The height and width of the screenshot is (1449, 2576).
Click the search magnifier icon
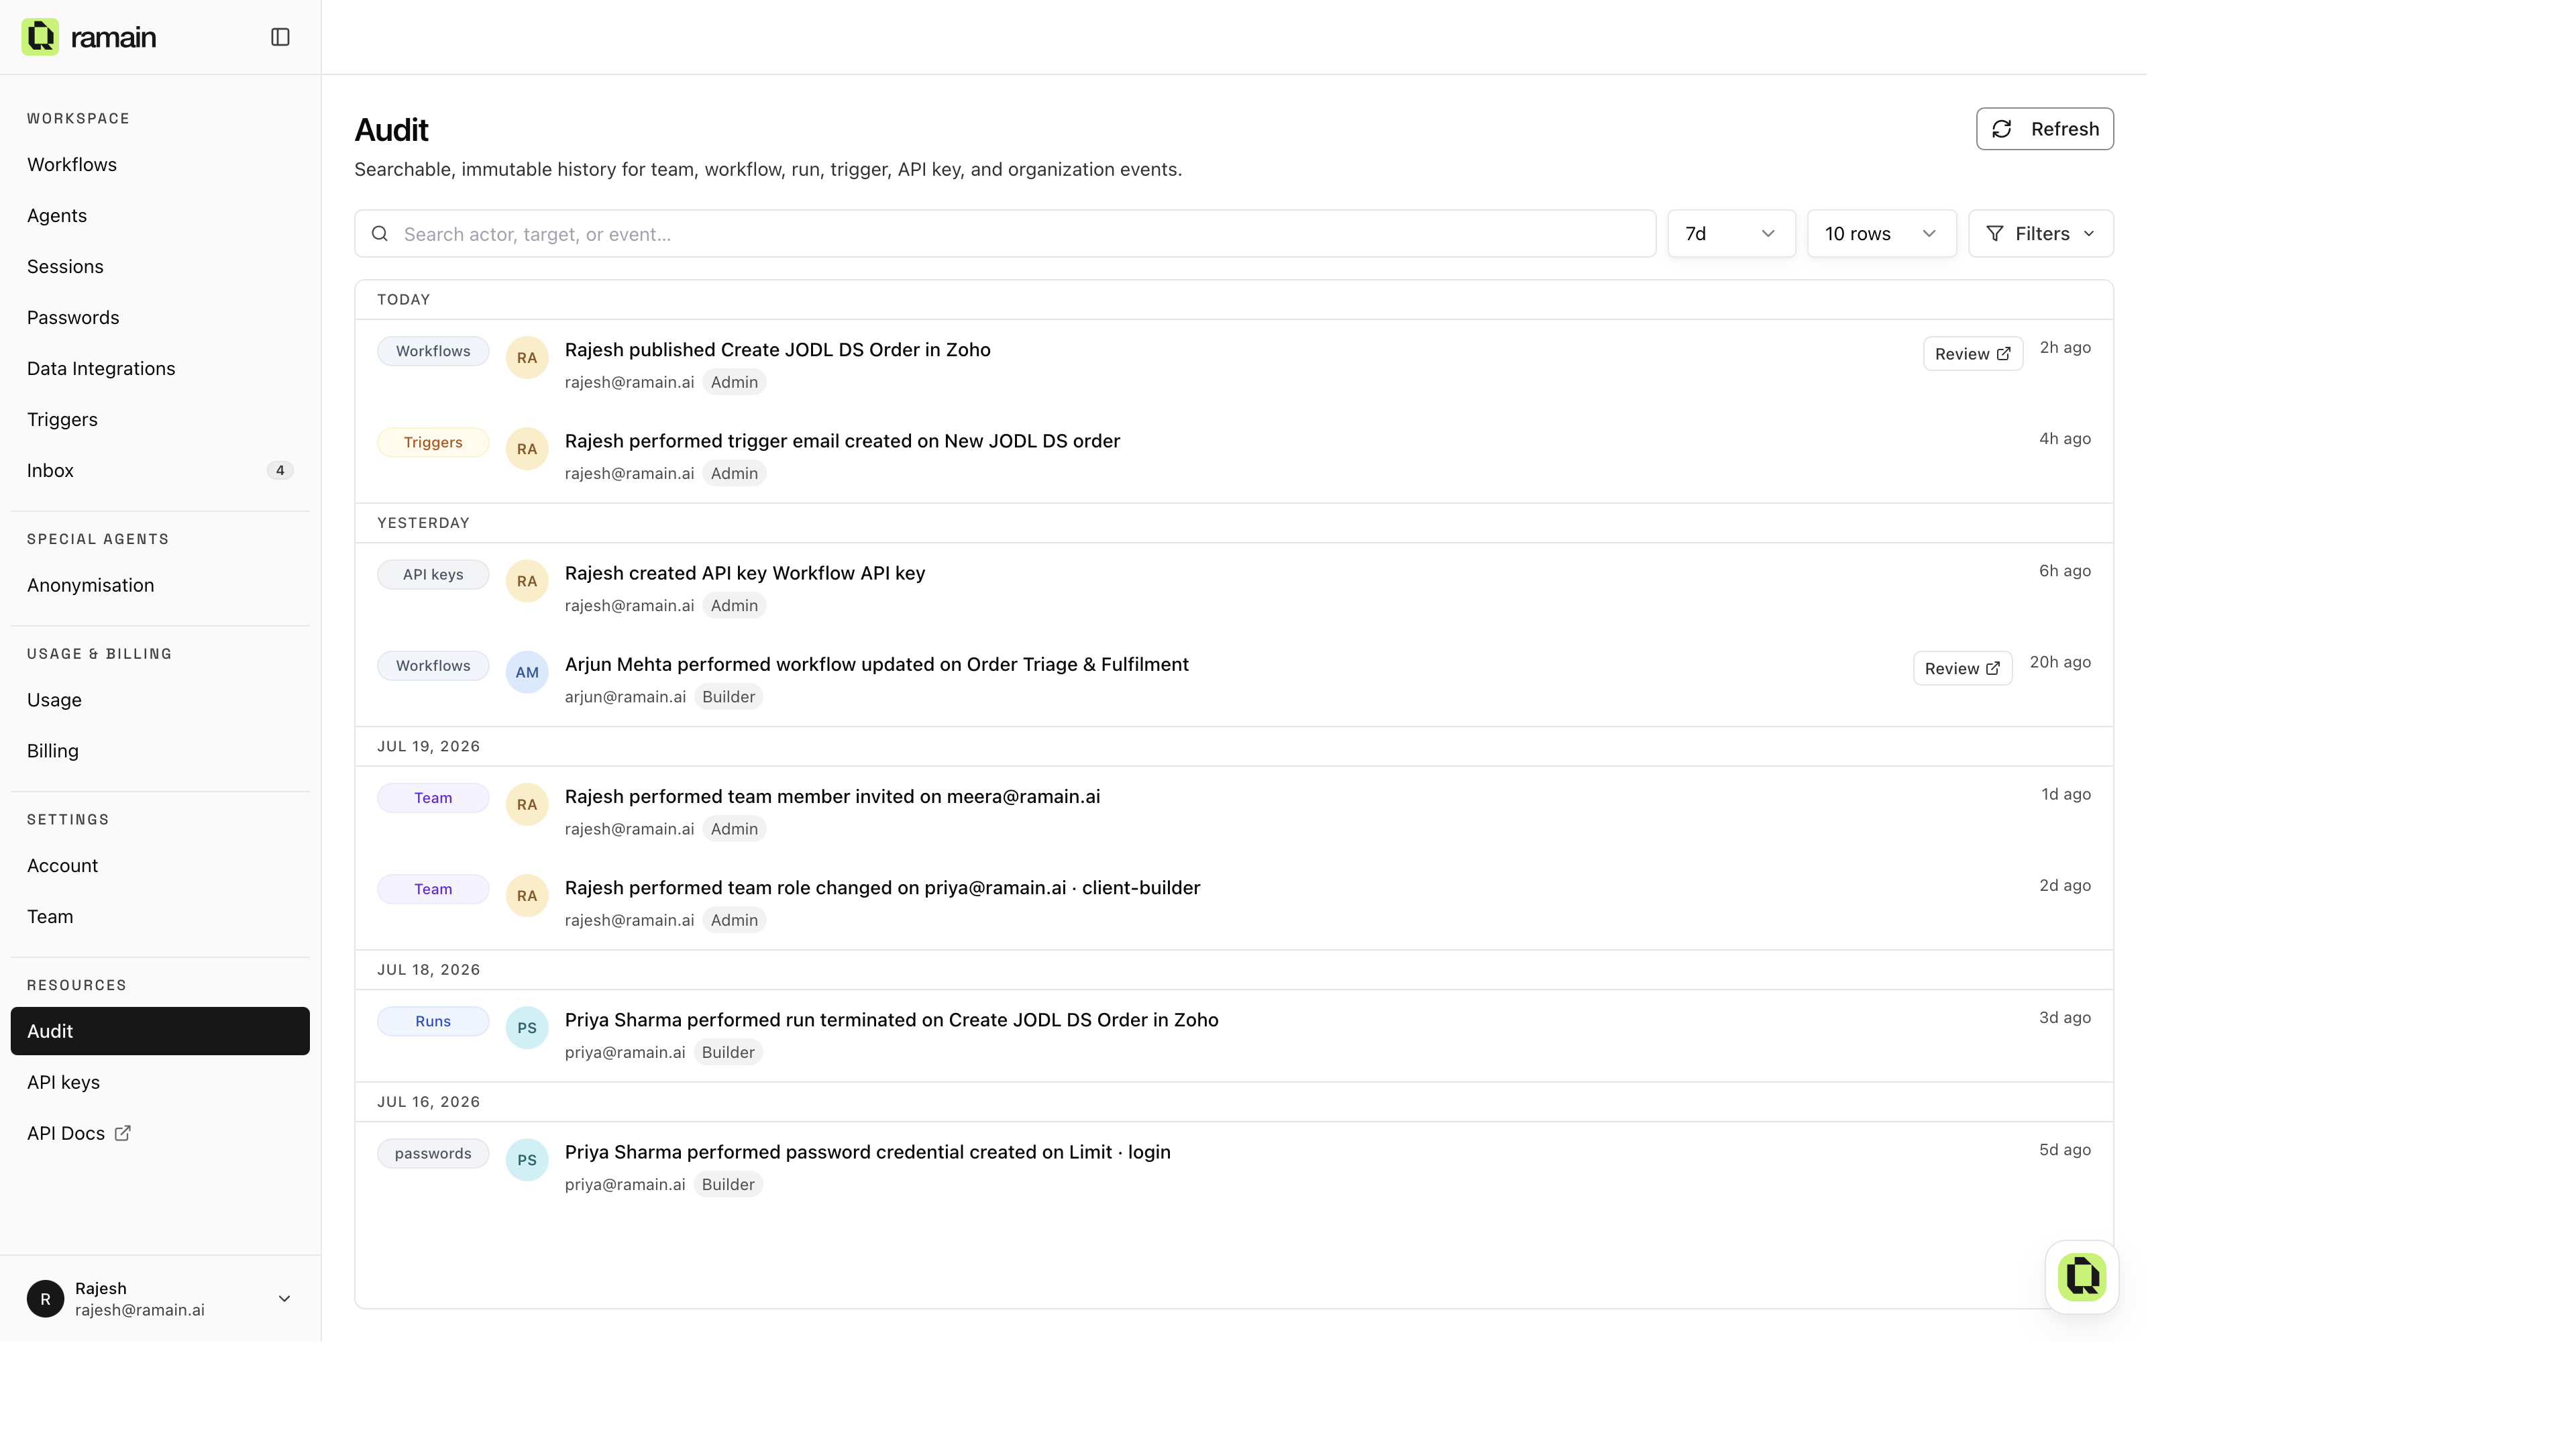click(380, 234)
